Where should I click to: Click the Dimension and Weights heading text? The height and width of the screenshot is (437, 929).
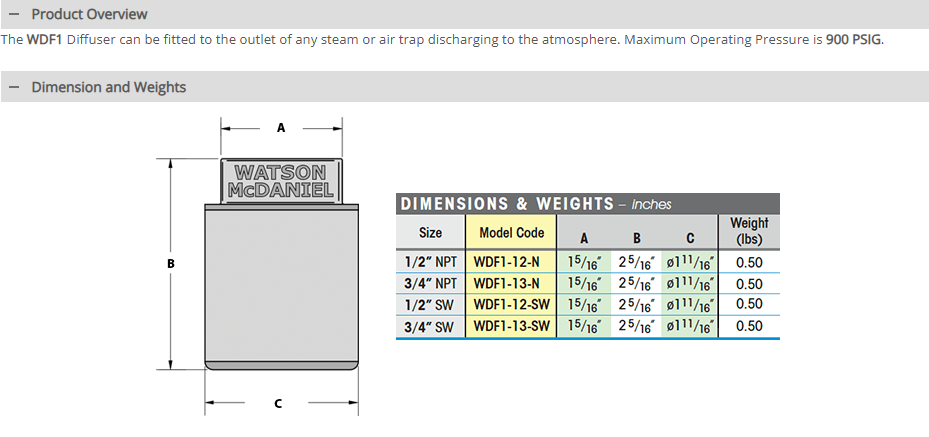pyautogui.click(x=108, y=87)
